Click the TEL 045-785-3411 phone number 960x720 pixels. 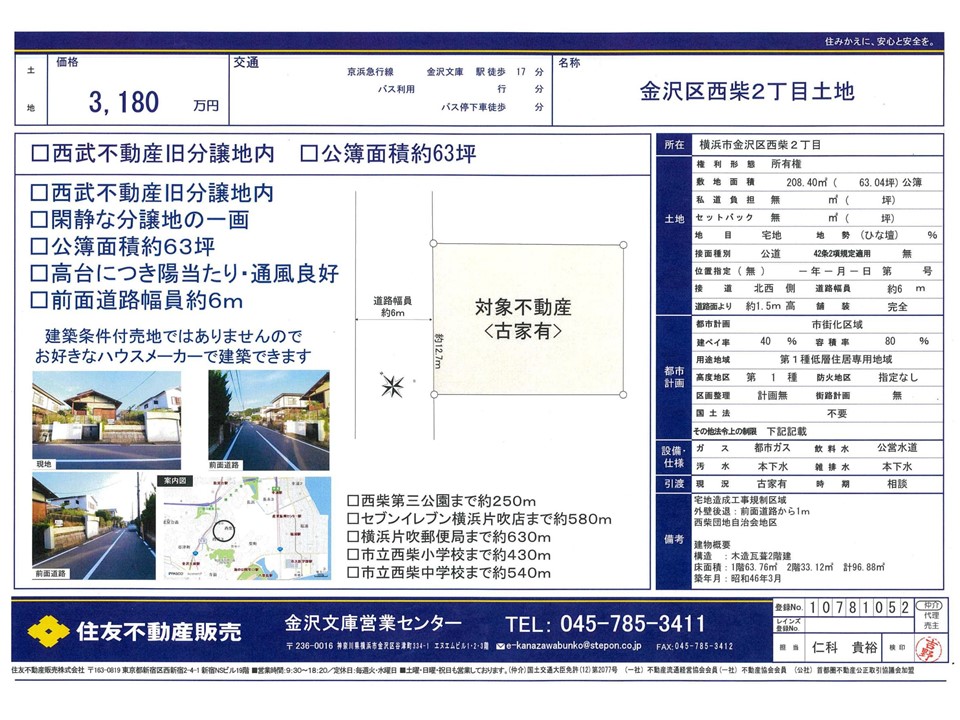point(606,624)
